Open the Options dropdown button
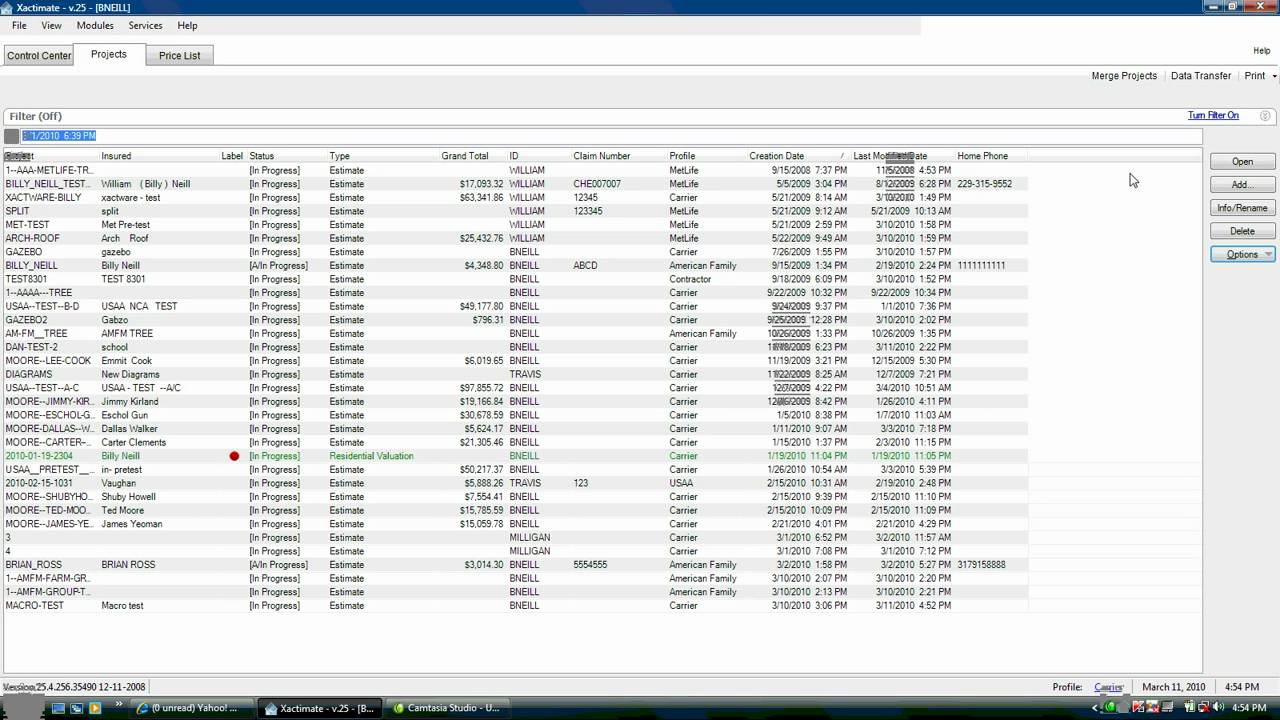The image size is (1280, 720). tap(1242, 254)
